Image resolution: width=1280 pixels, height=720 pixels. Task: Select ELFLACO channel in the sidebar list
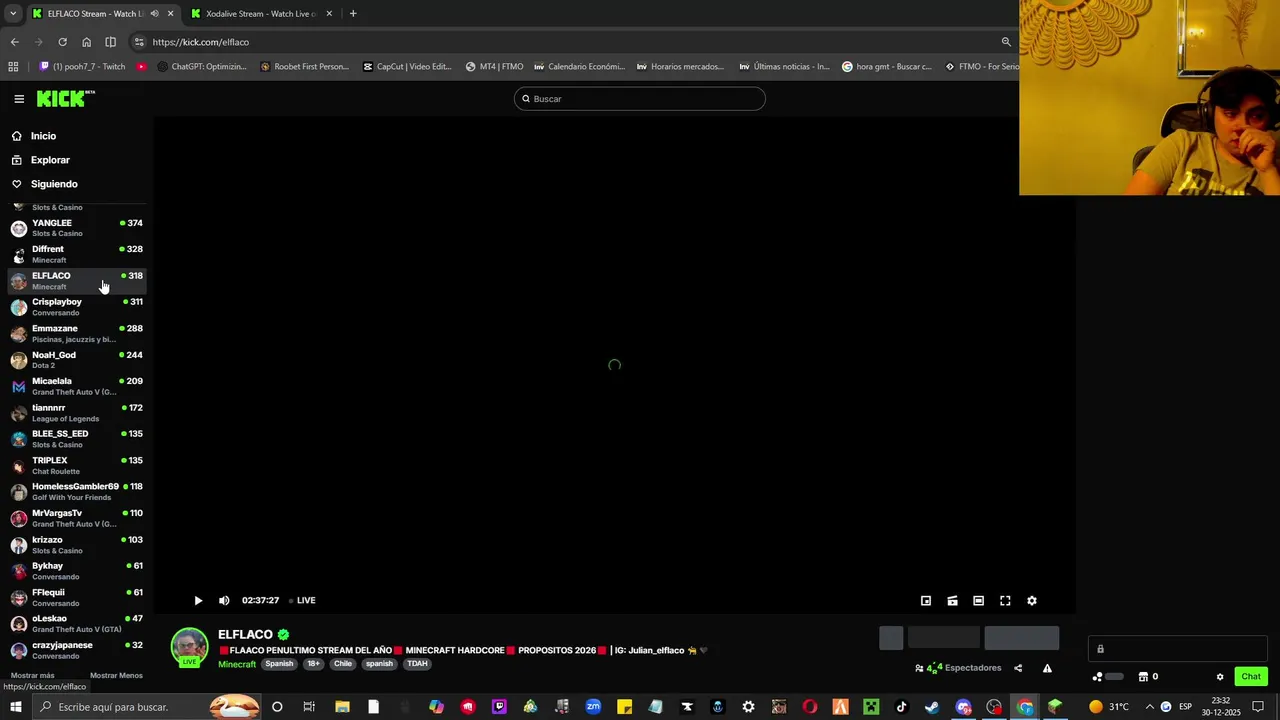click(77, 281)
